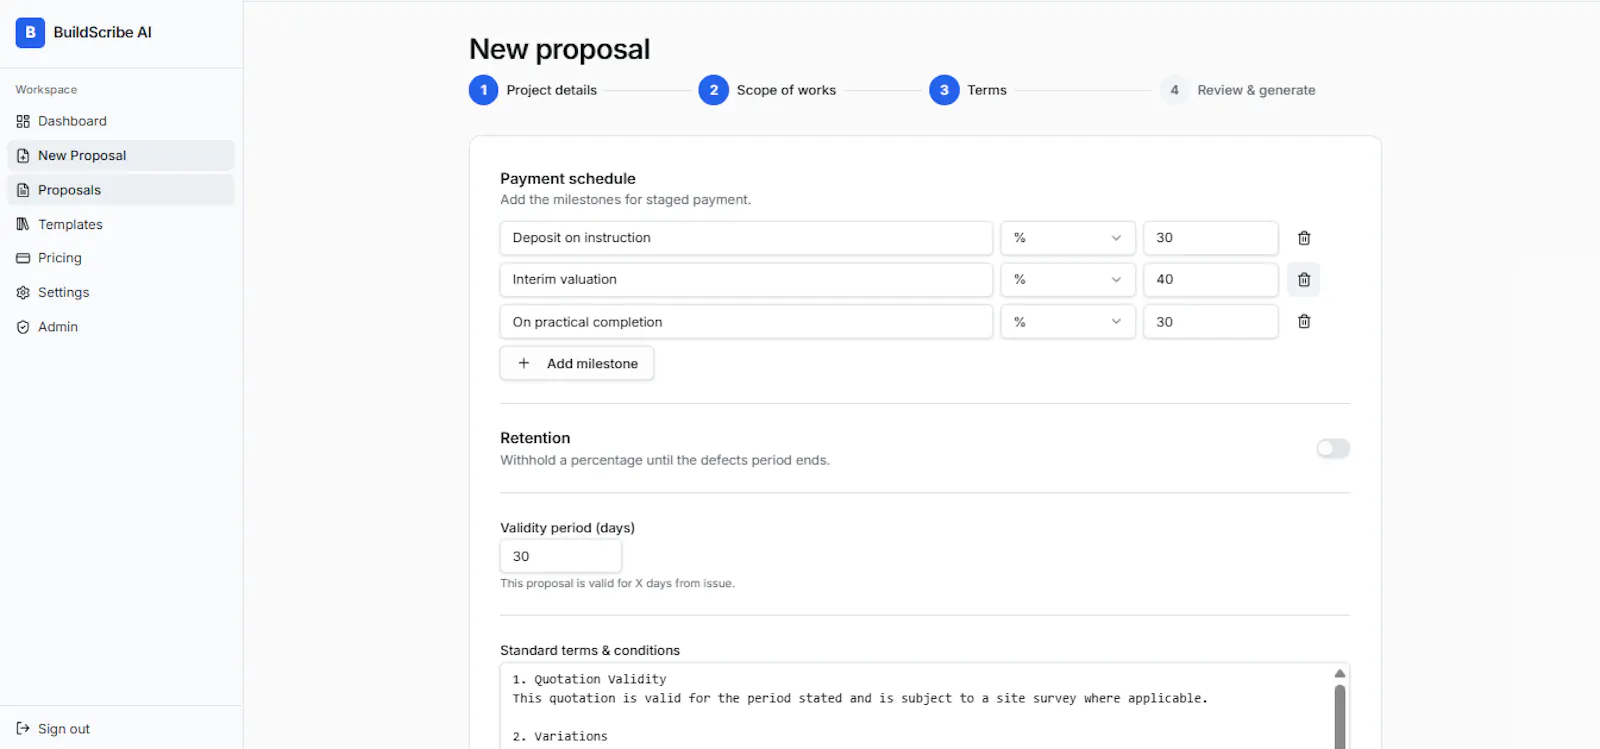The height and width of the screenshot is (749, 1600).
Task: Click the Sign out arrow icon
Action: coord(23,729)
